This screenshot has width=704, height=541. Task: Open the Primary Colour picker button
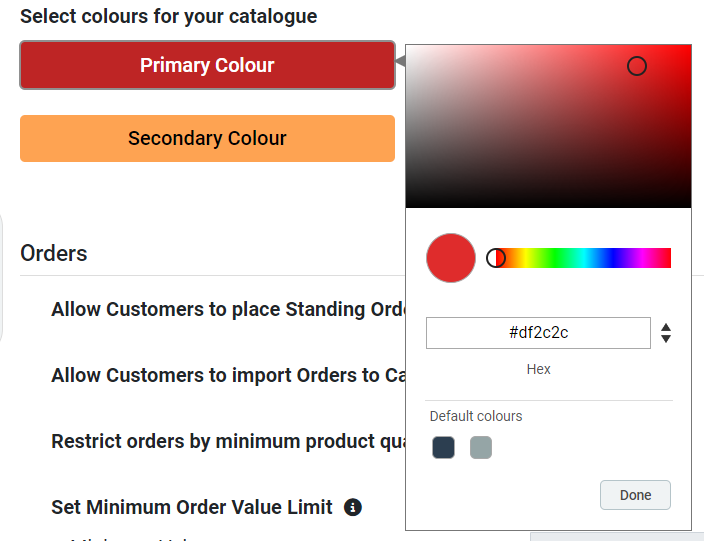tap(207, 65)
